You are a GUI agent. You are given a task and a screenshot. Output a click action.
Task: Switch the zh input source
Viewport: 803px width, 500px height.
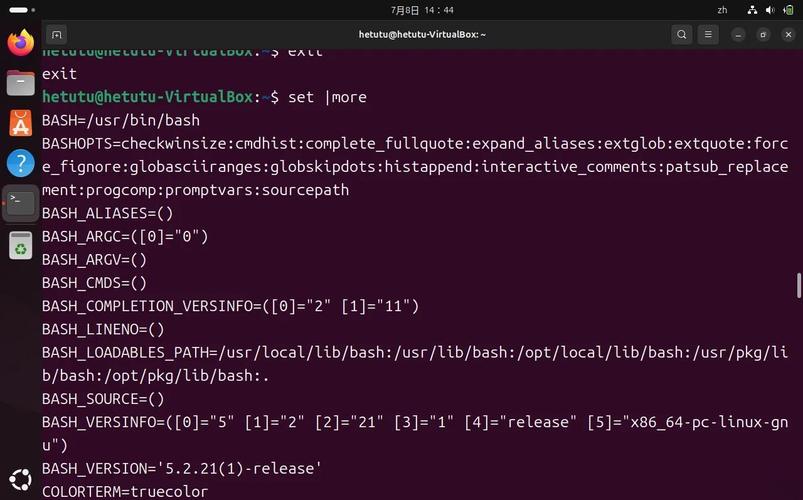[x=722, y=10]
